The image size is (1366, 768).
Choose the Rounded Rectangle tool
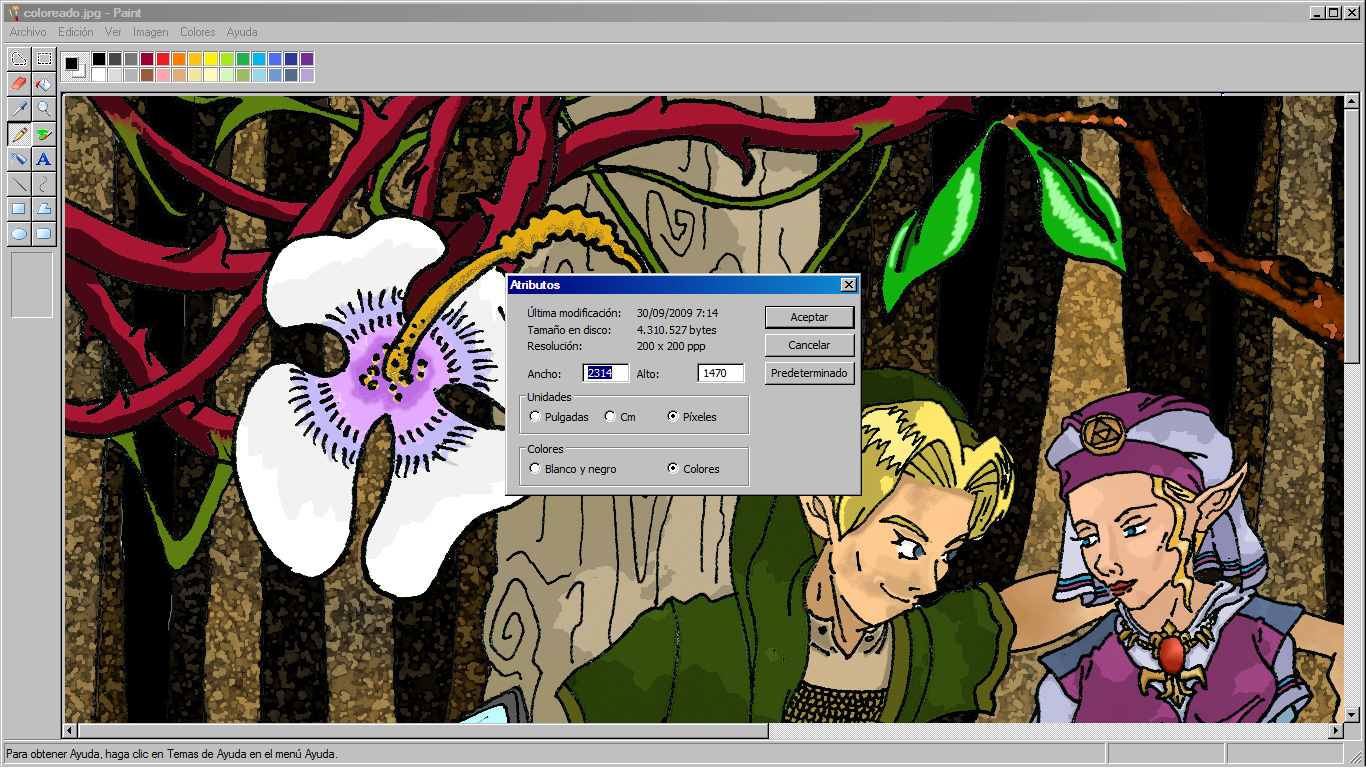tap(44, 233)
